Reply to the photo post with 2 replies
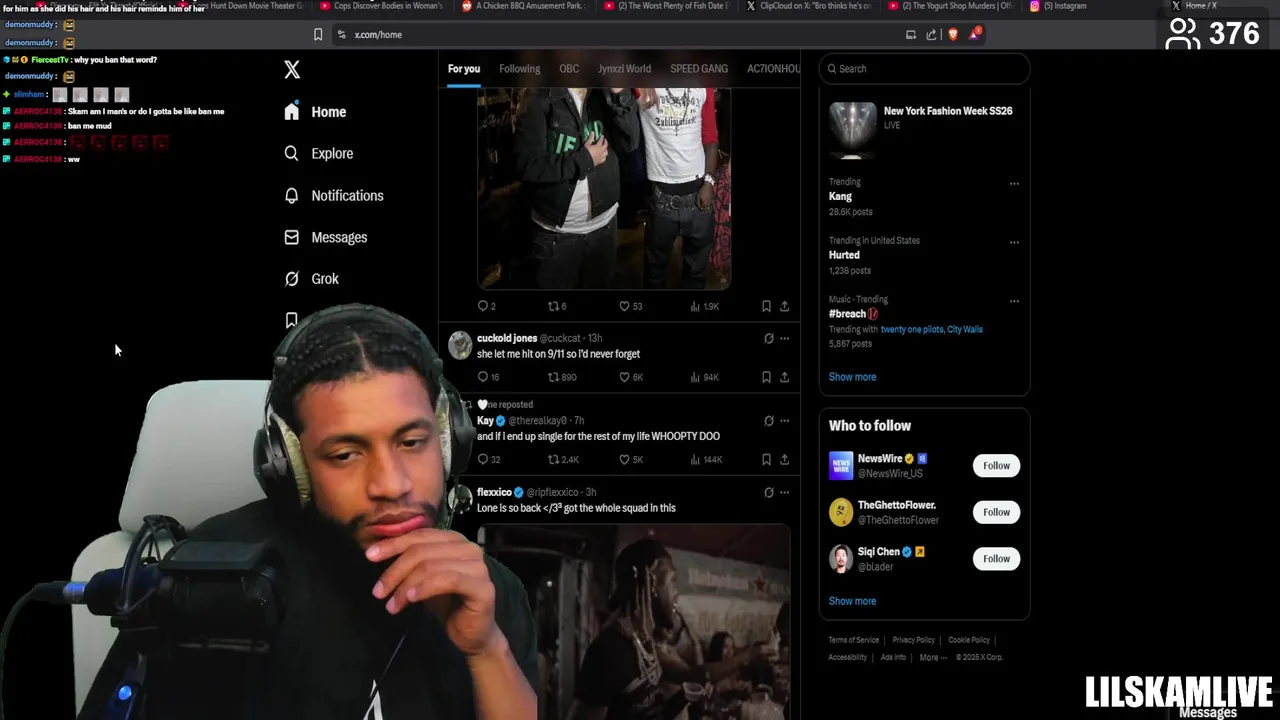1280x720 pixels. (x=486, y=306)
